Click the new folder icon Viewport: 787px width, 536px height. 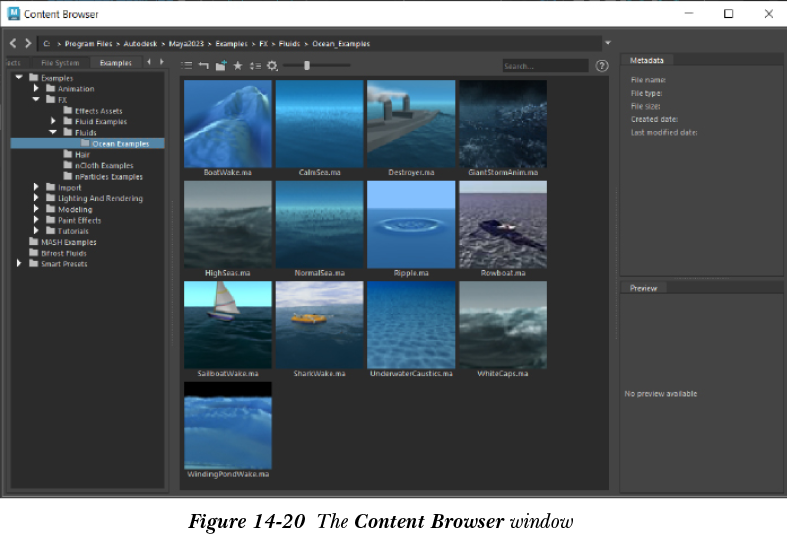(x=220, y=66)
